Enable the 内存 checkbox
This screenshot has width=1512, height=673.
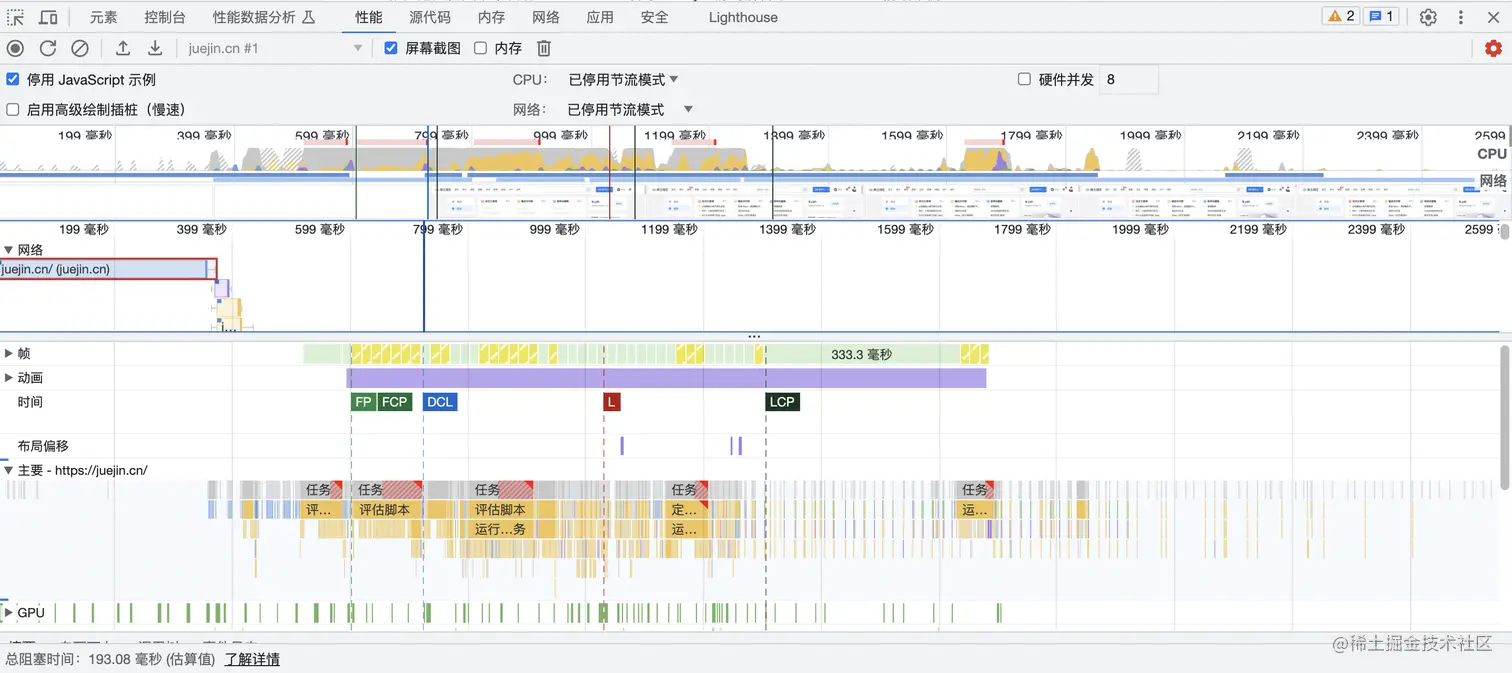(479, 47)
